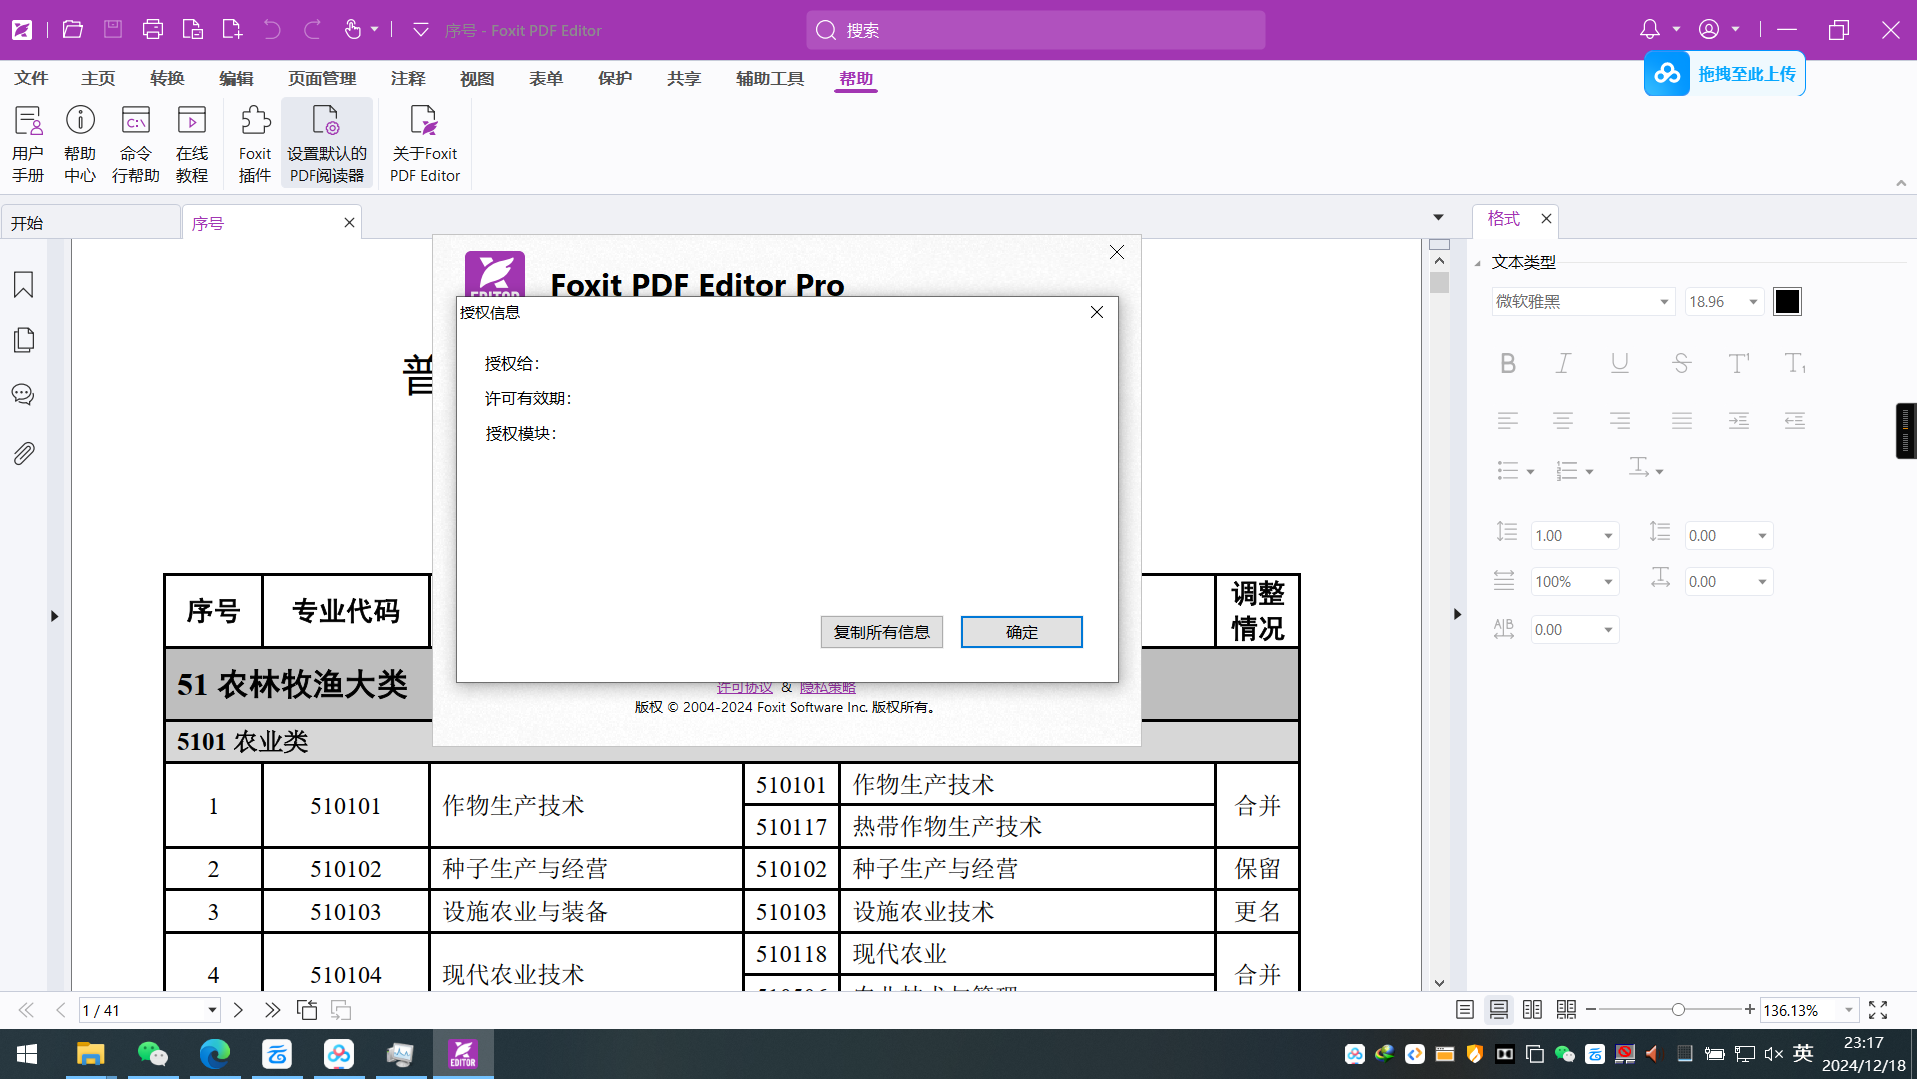Open the folder icon in title bar
Screen dimensions: 1917x1079
click(73, 30)
